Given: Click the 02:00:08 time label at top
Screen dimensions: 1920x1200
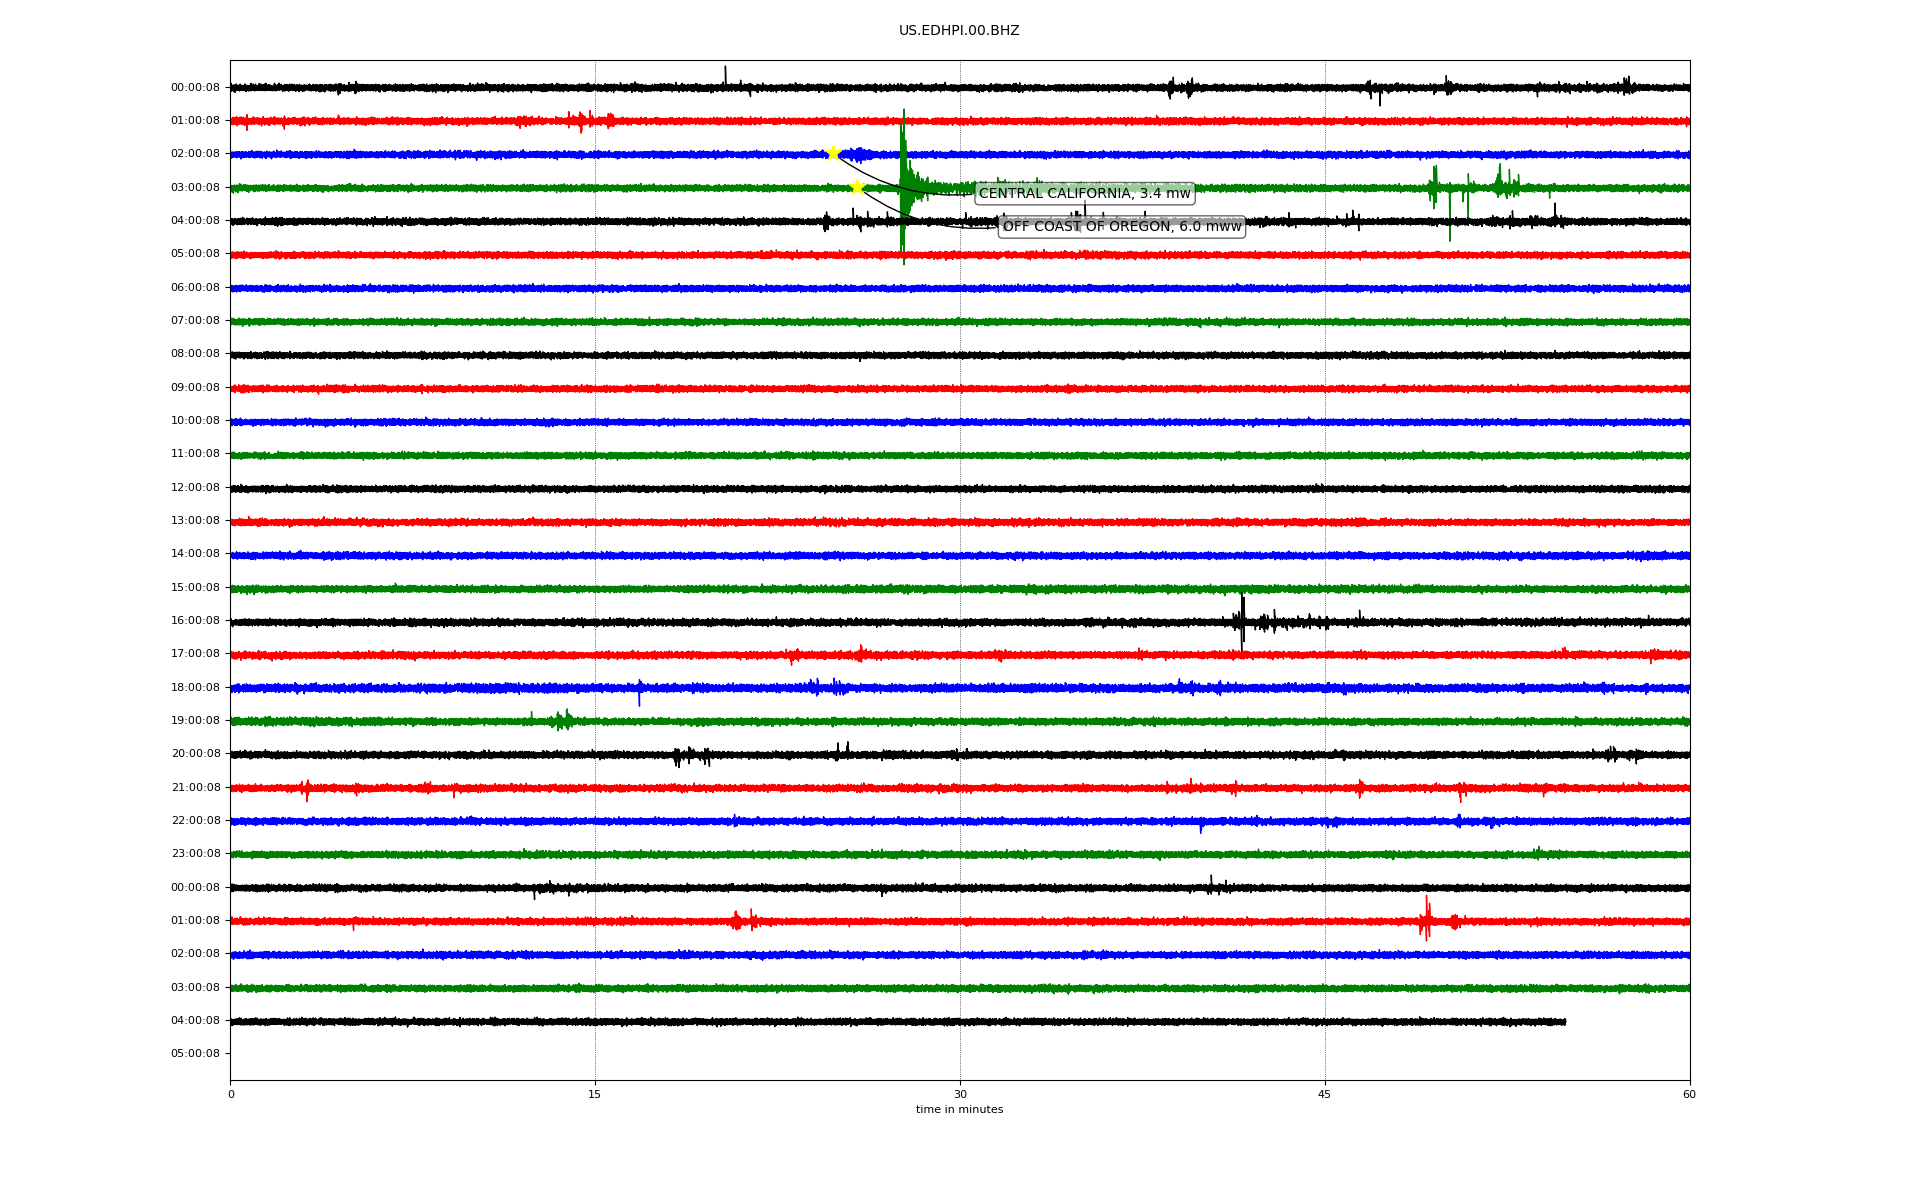Looking at the screenshot, I should [195, 154].
